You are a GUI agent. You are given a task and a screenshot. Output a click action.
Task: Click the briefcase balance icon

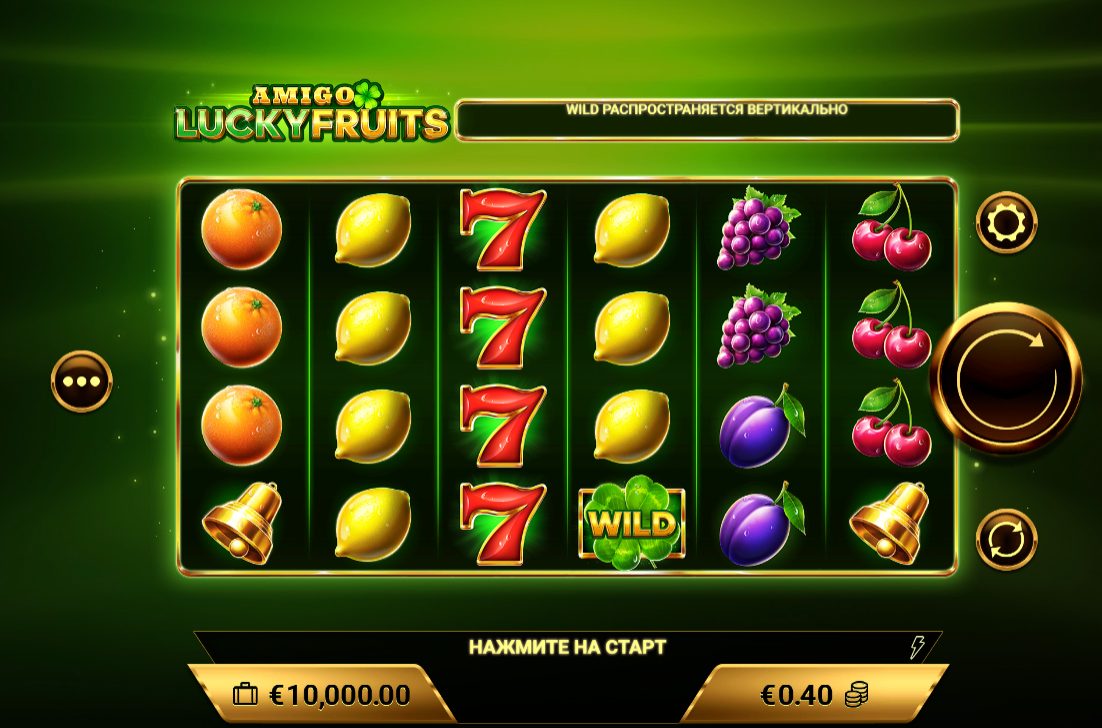(245, 695)
